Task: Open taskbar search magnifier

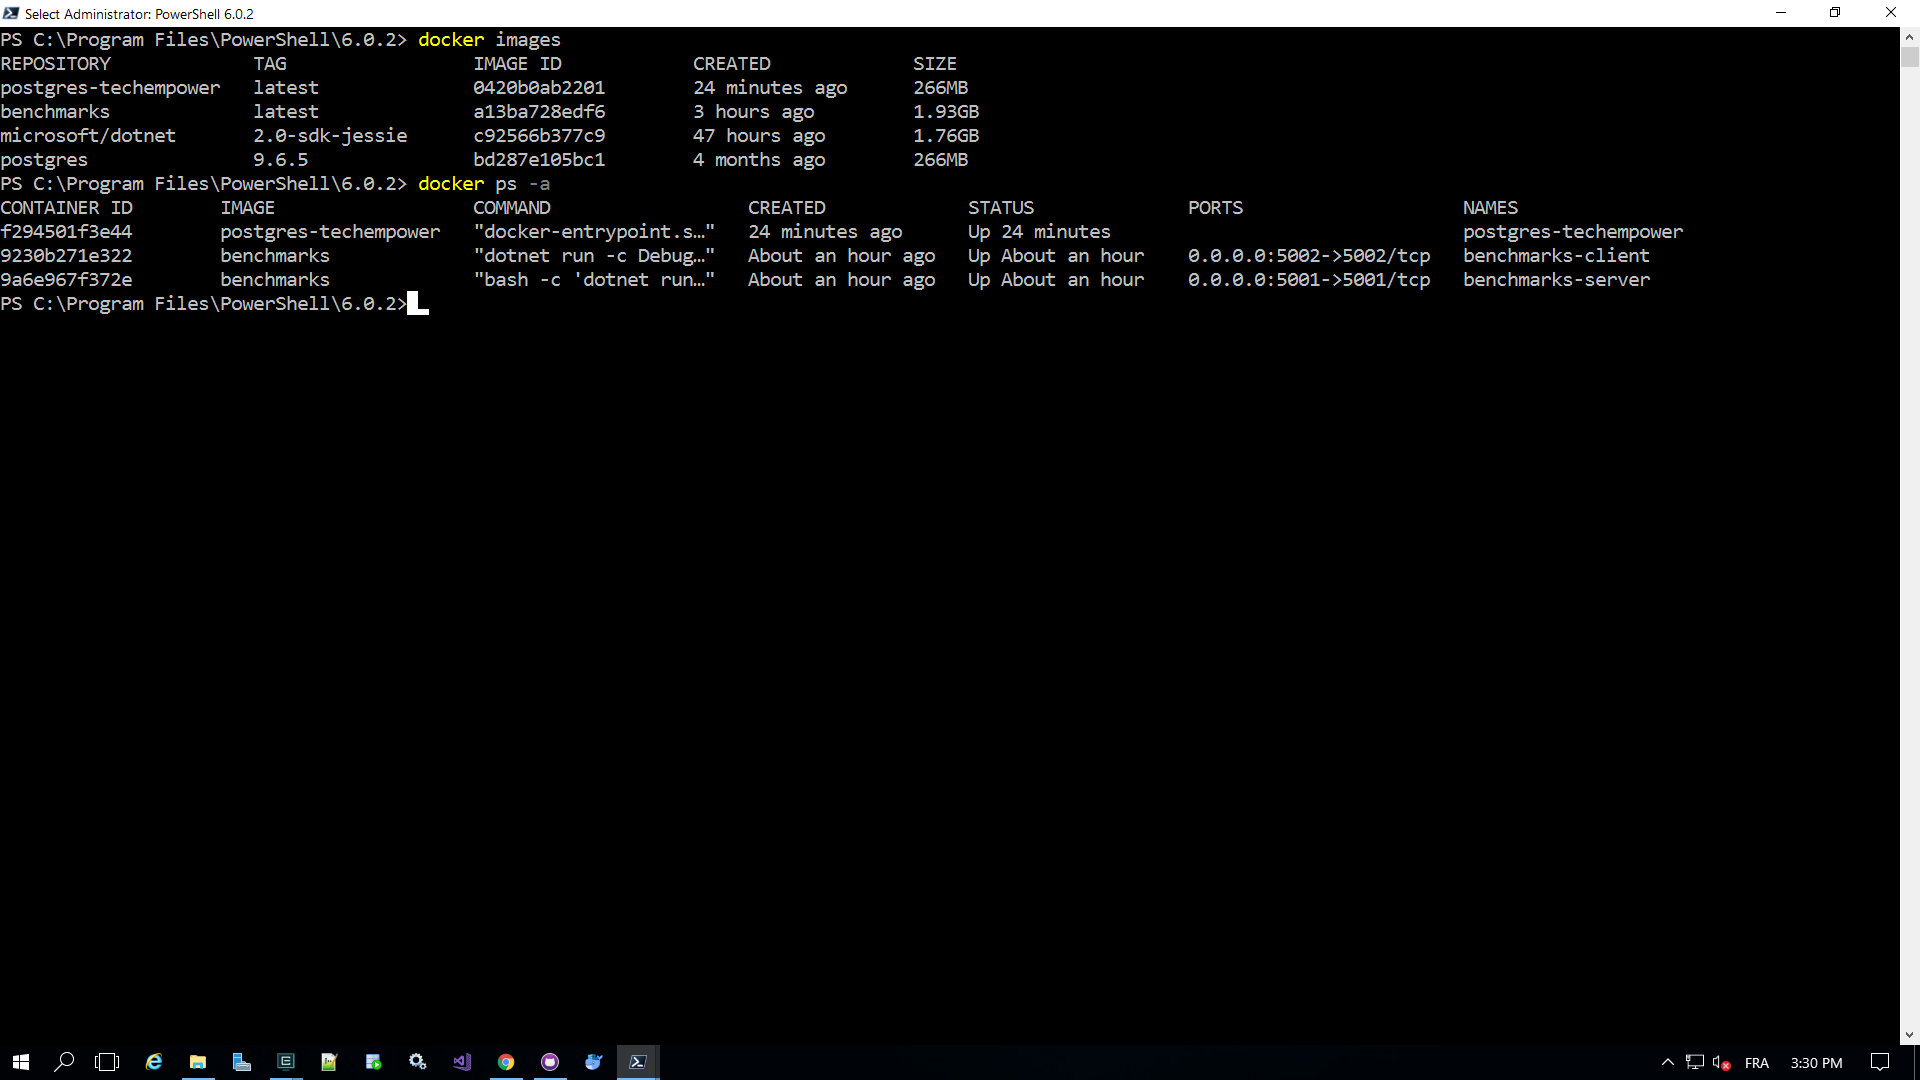Action: [64, 1062]
